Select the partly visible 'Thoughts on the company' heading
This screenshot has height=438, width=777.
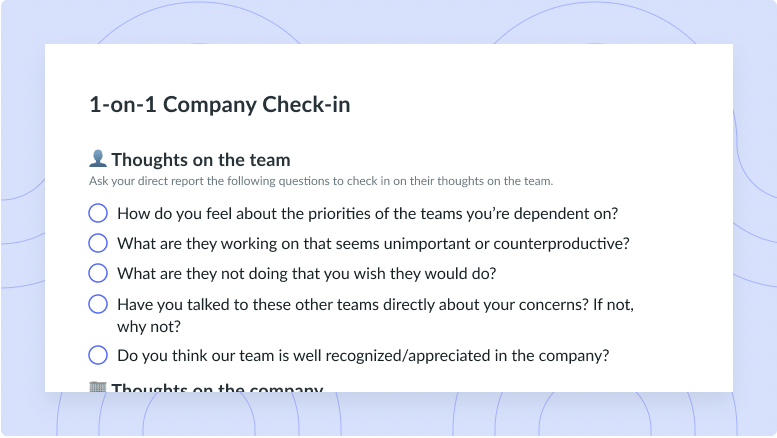pyautogui.click(x=217, y=387)
